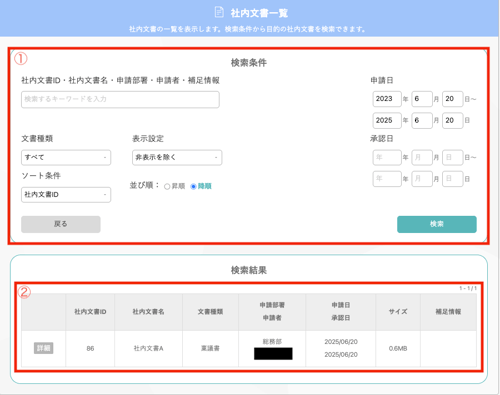This screenshot has width=500, height=395.
Task: Click the 文書種類 column header in results
Action: [x=210, y=312]
